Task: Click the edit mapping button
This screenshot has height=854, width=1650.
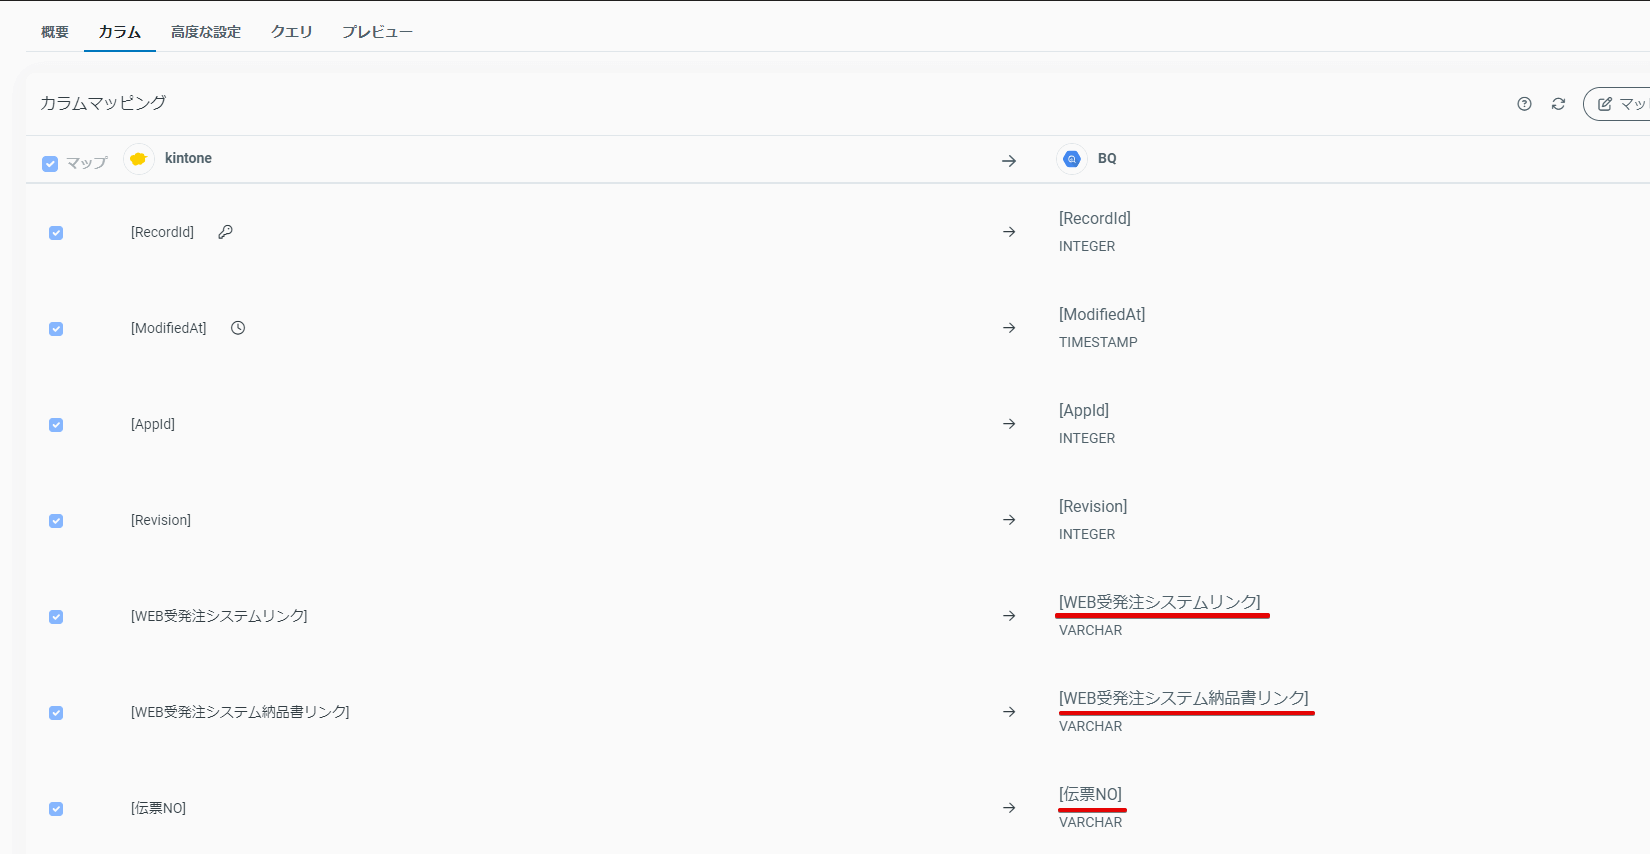Action: point(1617,104)
